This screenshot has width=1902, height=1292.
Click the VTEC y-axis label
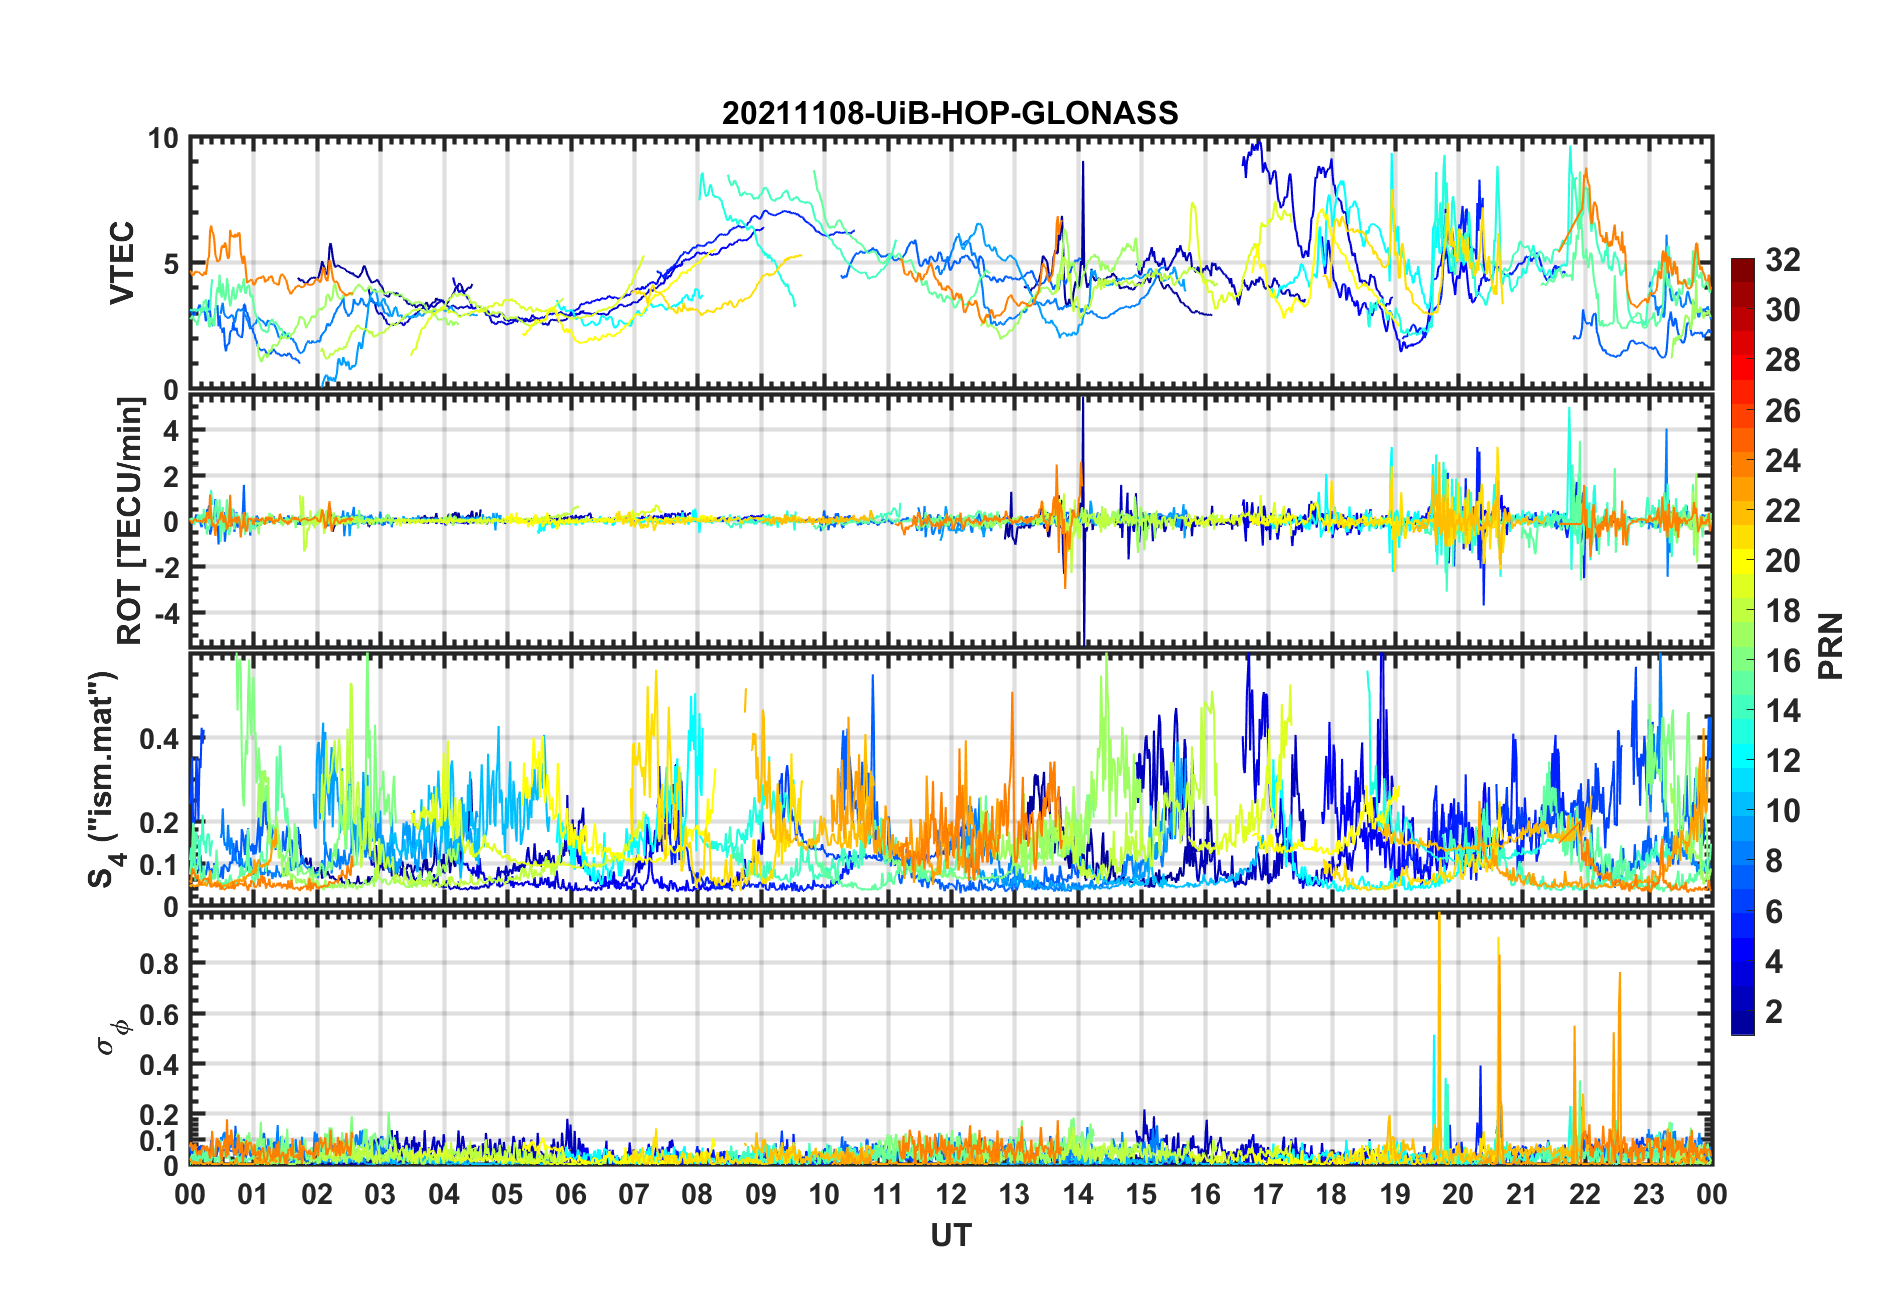point(122,263)
